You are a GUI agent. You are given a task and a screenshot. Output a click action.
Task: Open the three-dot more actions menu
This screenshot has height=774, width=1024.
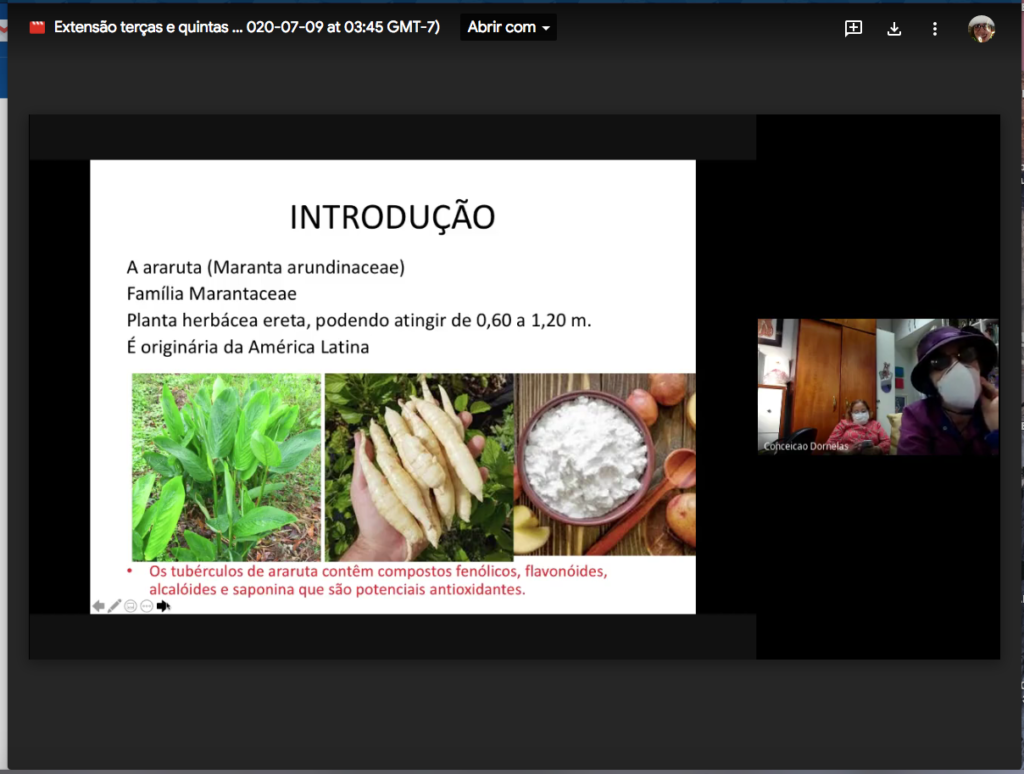click(935, 29)
